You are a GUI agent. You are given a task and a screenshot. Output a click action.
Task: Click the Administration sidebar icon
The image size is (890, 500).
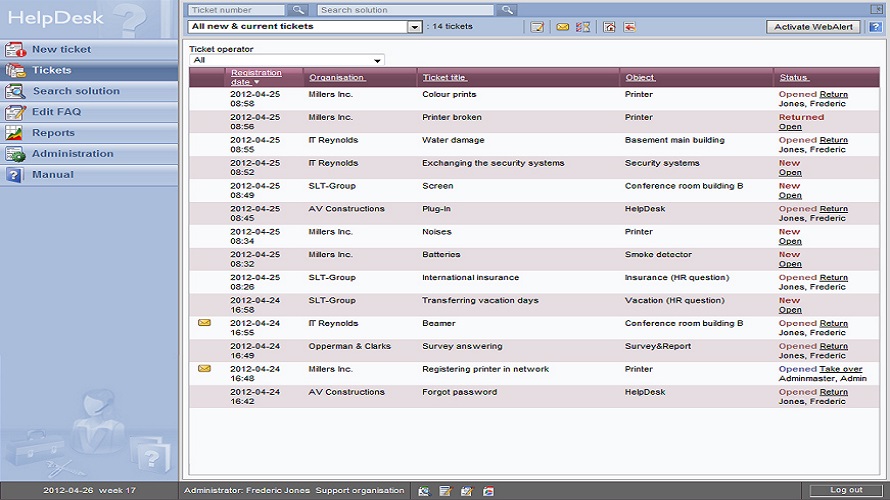tap(15, 154)
